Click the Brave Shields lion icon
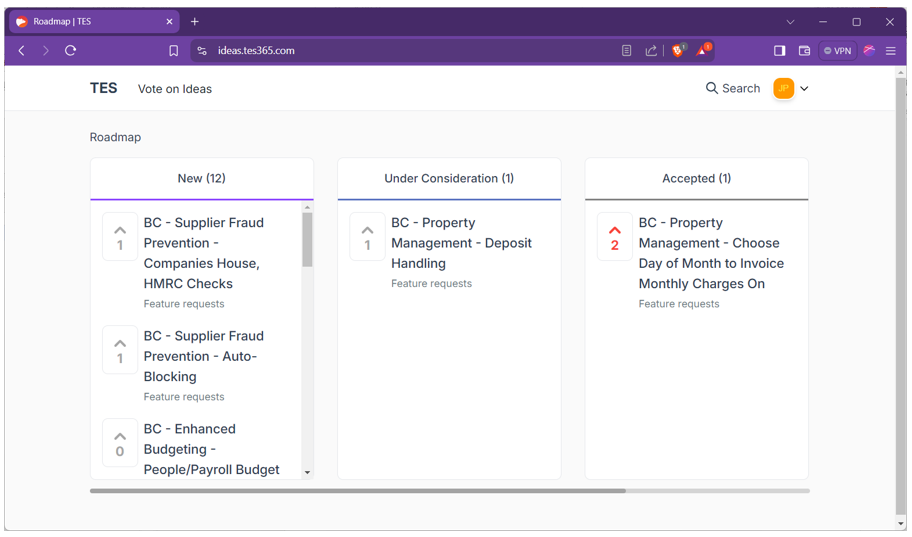The width and height of the screenshot is (912, 537). (x=678, y=51)
